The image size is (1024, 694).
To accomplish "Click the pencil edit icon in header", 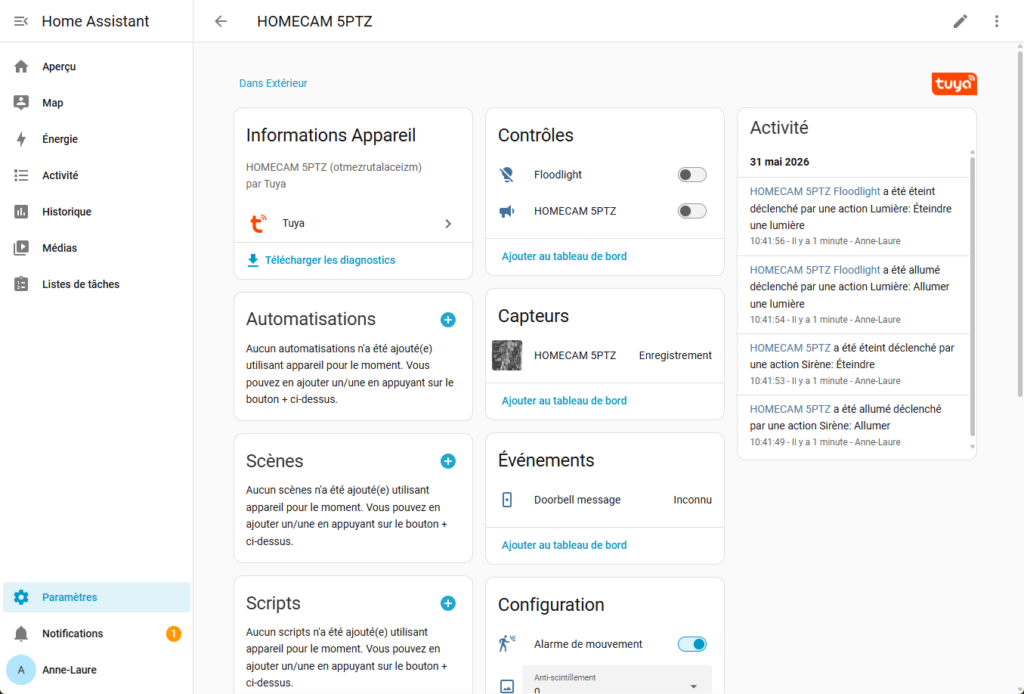I will point(960,21).
